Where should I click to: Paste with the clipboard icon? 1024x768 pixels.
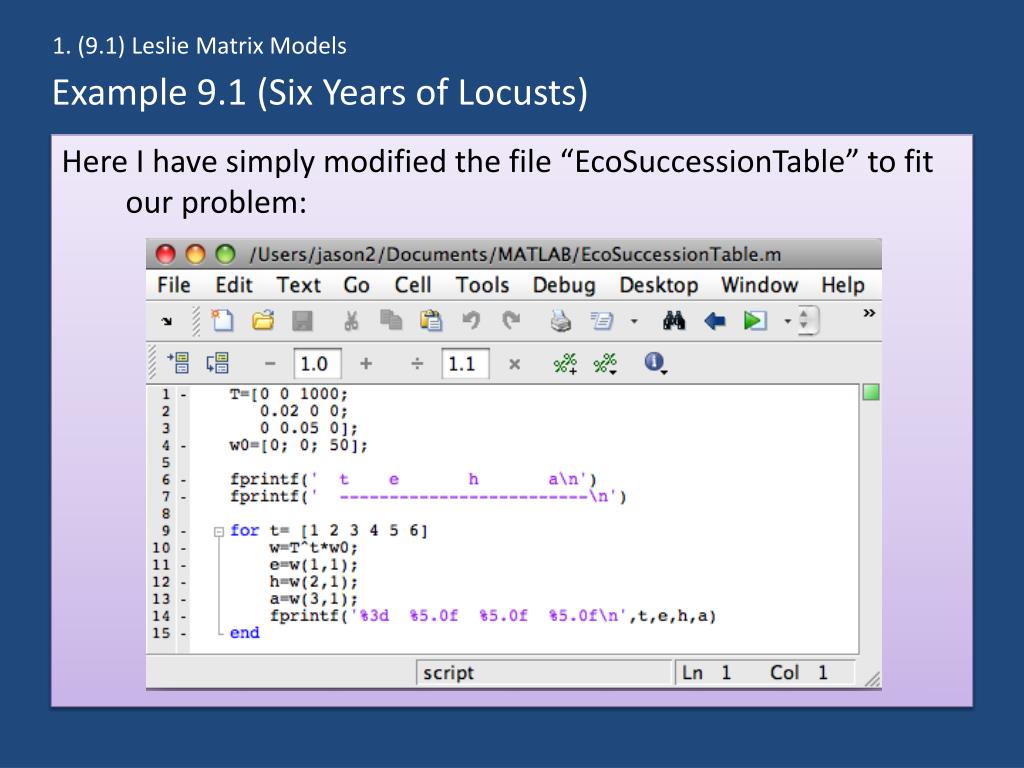point(430,320)
